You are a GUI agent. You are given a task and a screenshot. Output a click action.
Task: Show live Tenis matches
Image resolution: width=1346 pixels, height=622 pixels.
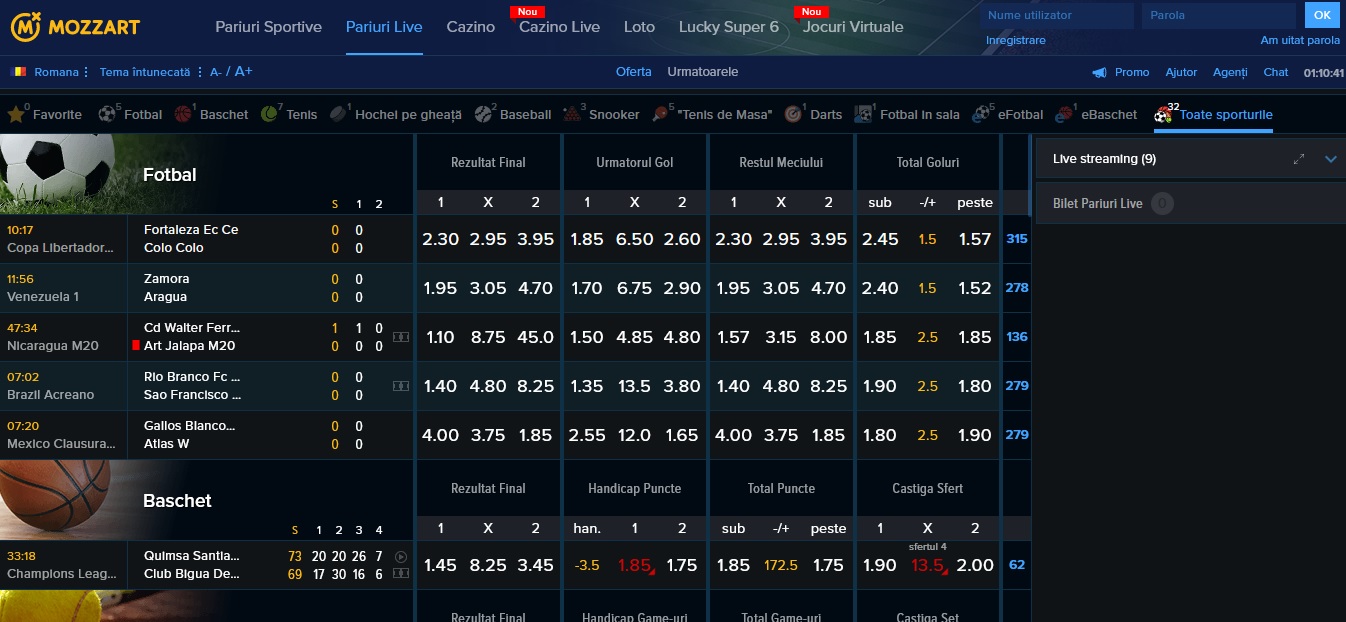[289, 114]
